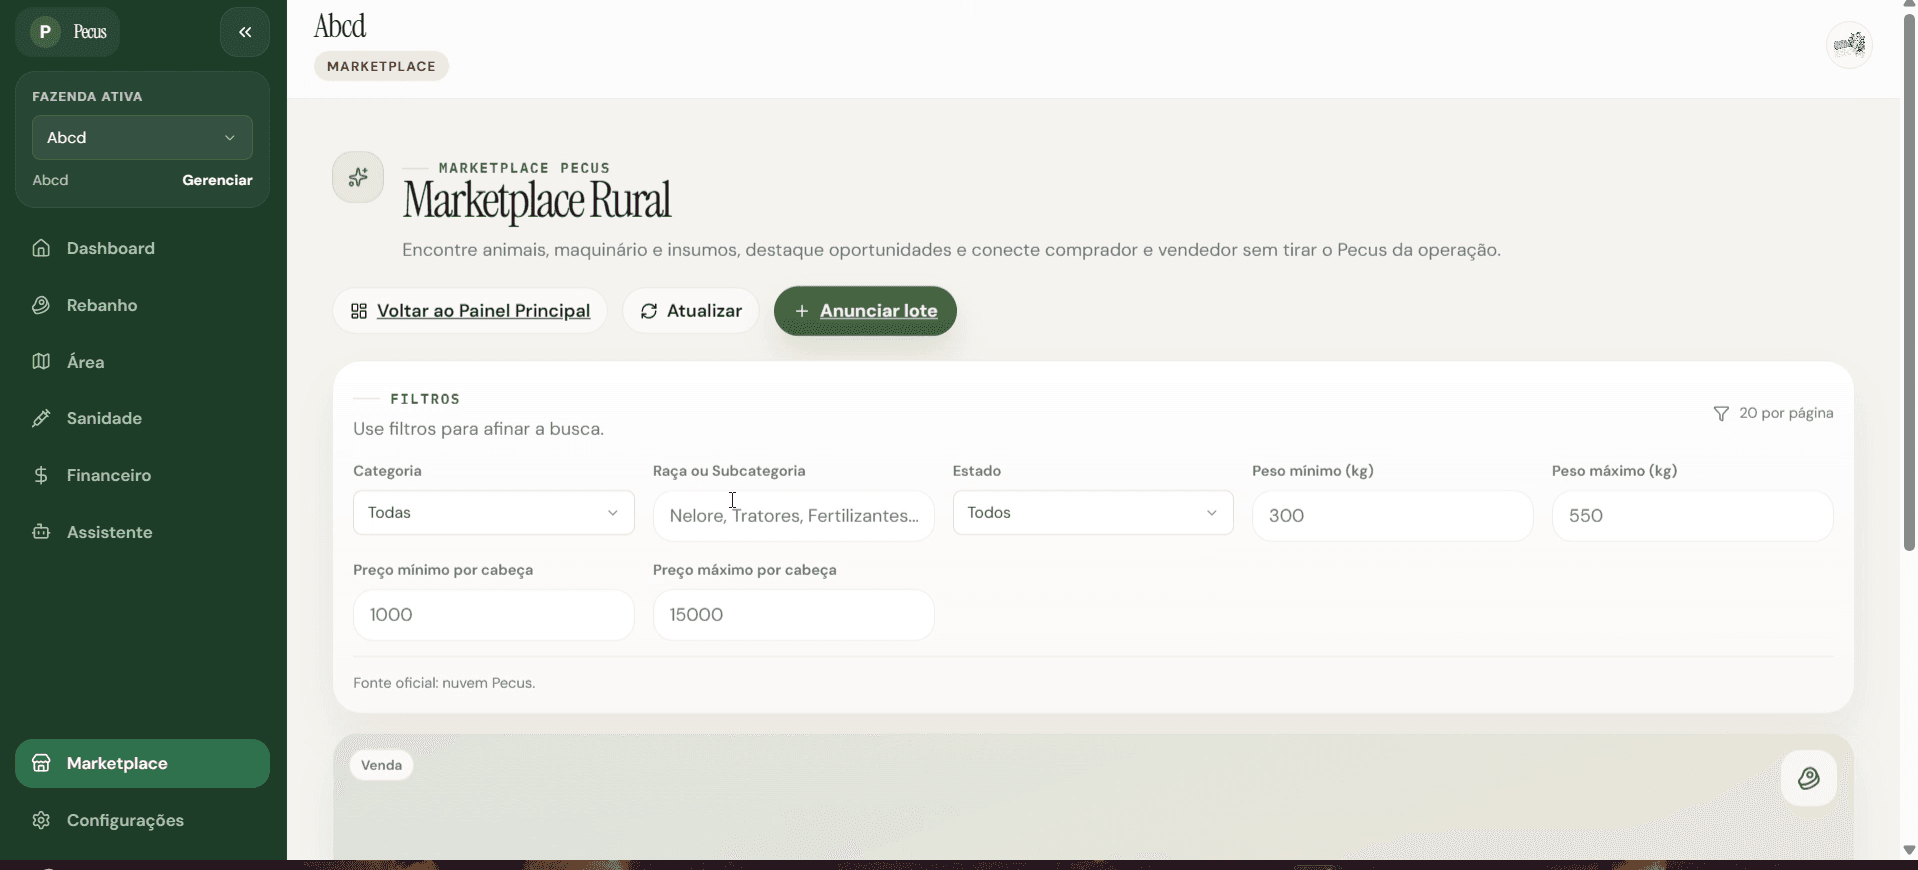
Task: Click the page vertical scrollbar thumb
Action: (1909, 282)
